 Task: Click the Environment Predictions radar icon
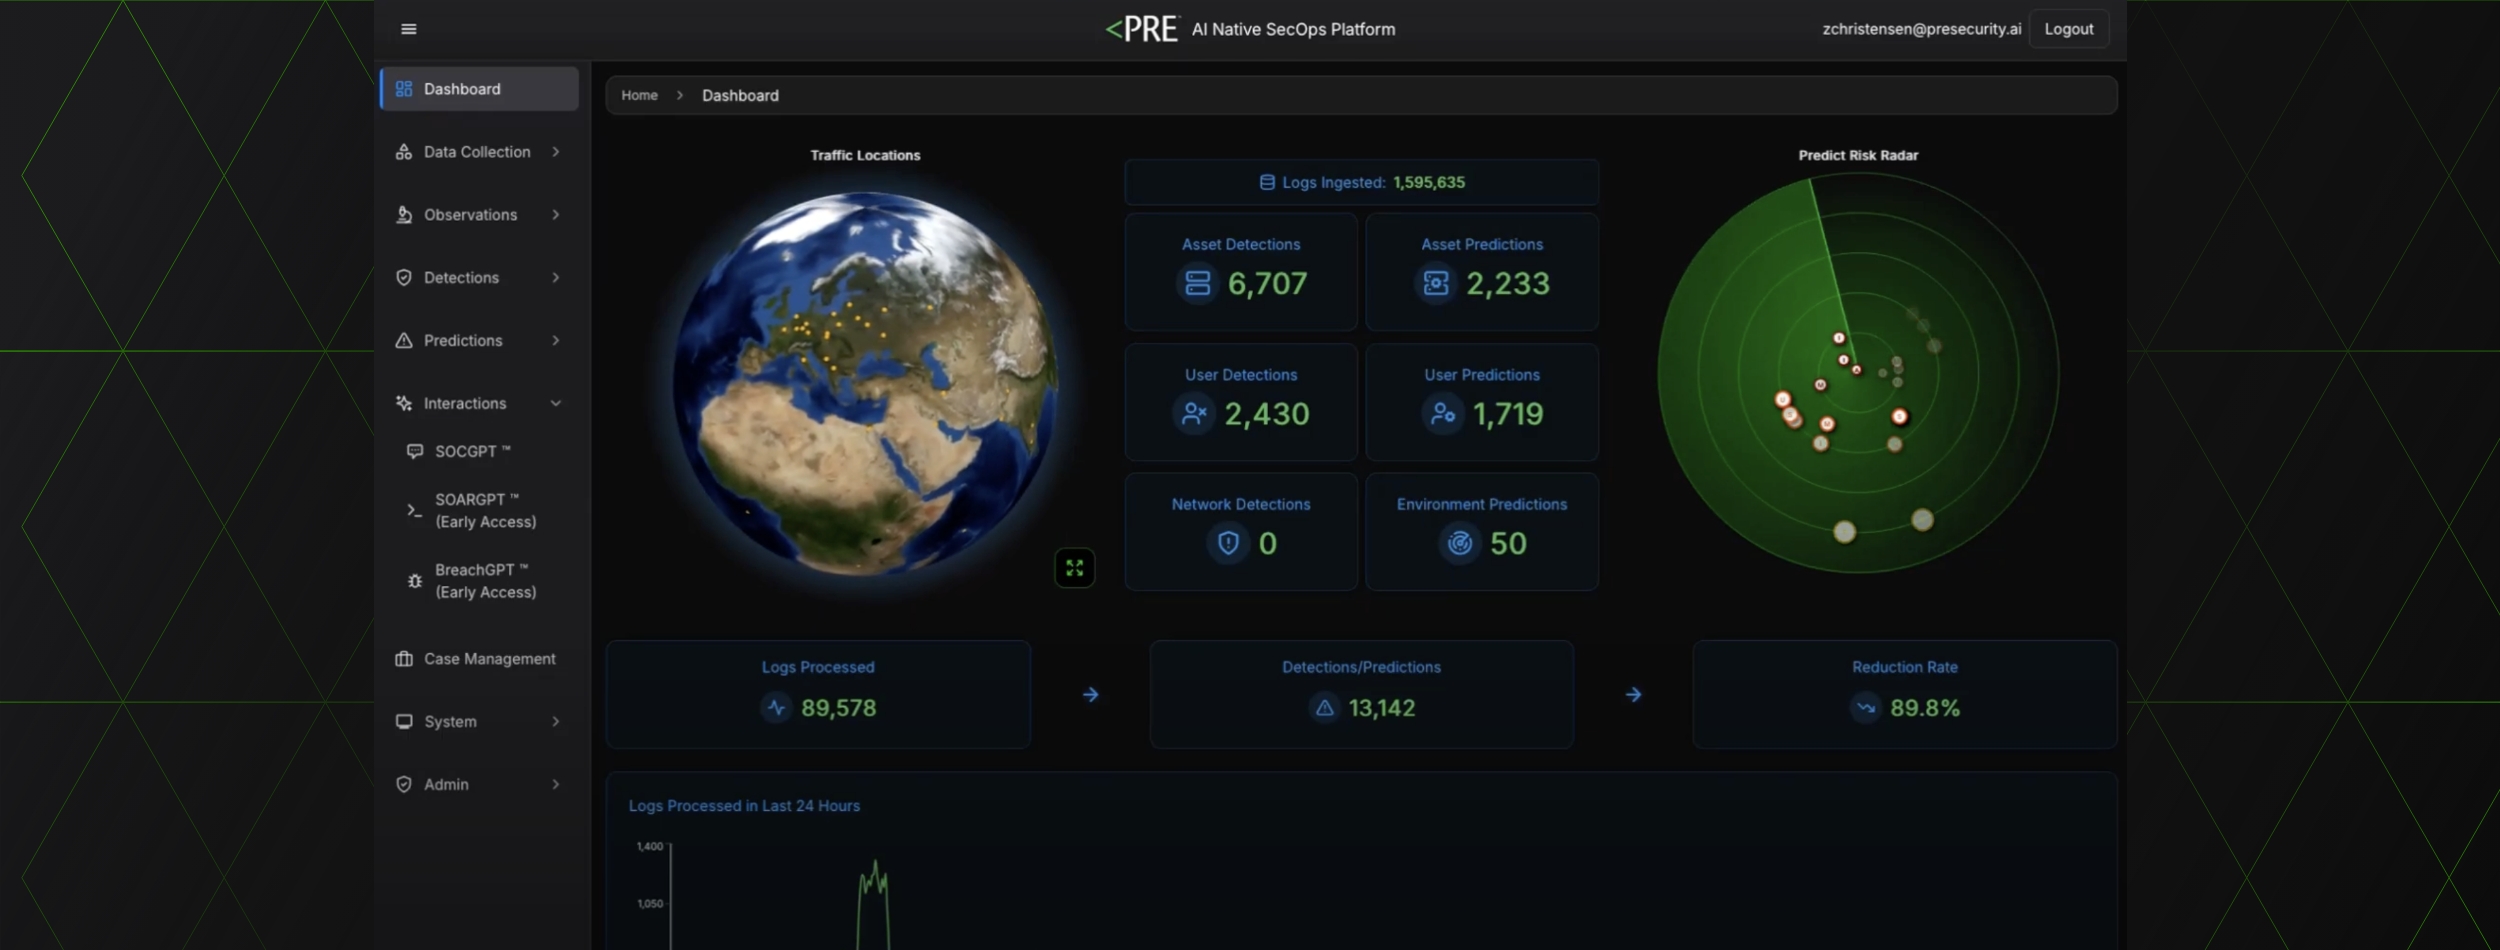[1459, 543]
